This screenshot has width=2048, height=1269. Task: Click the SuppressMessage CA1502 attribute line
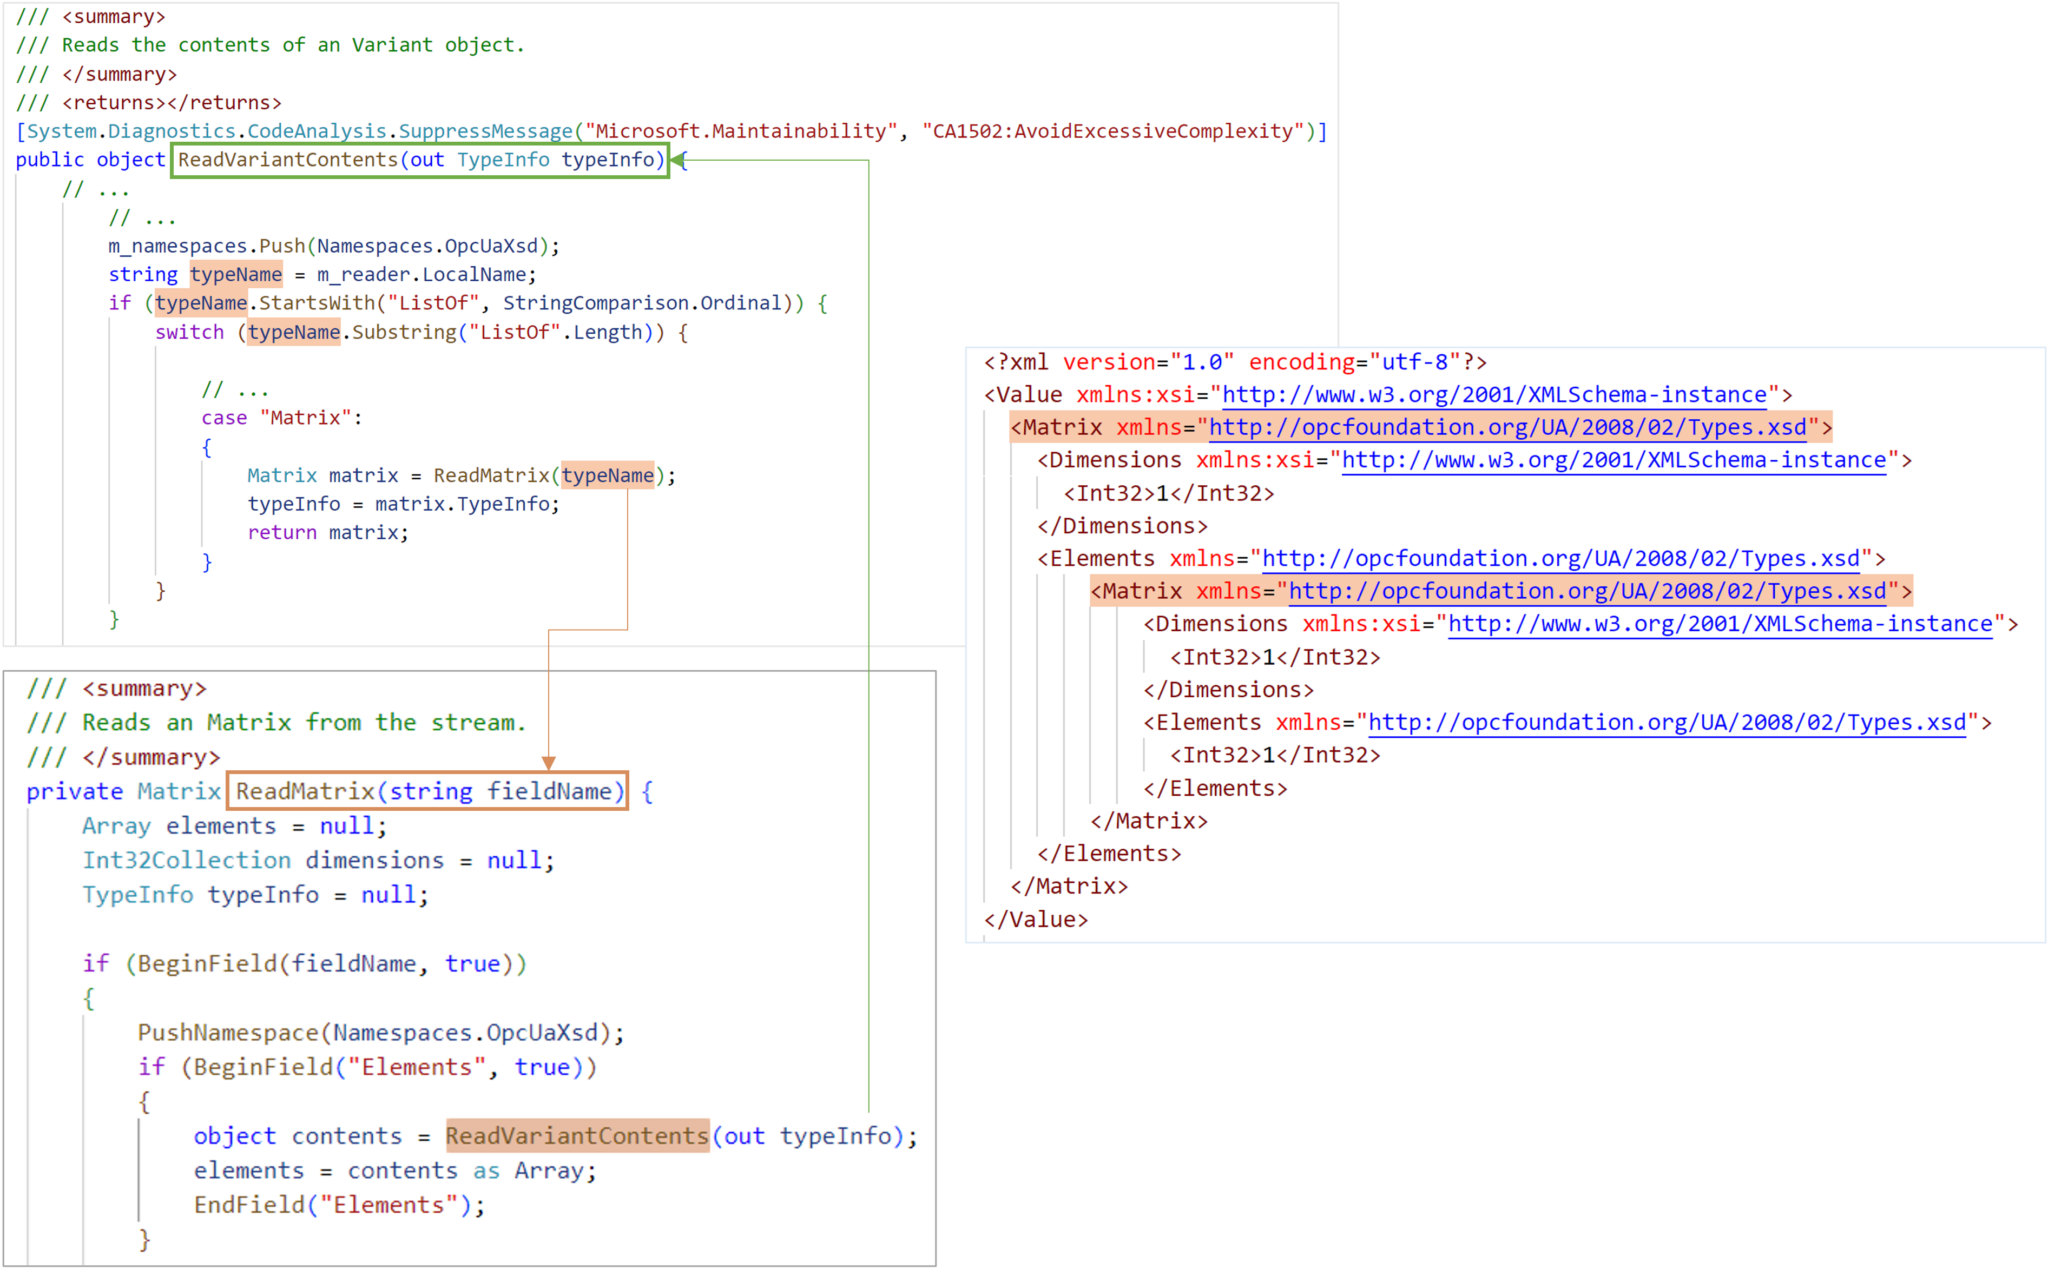(x=672, y=130)
